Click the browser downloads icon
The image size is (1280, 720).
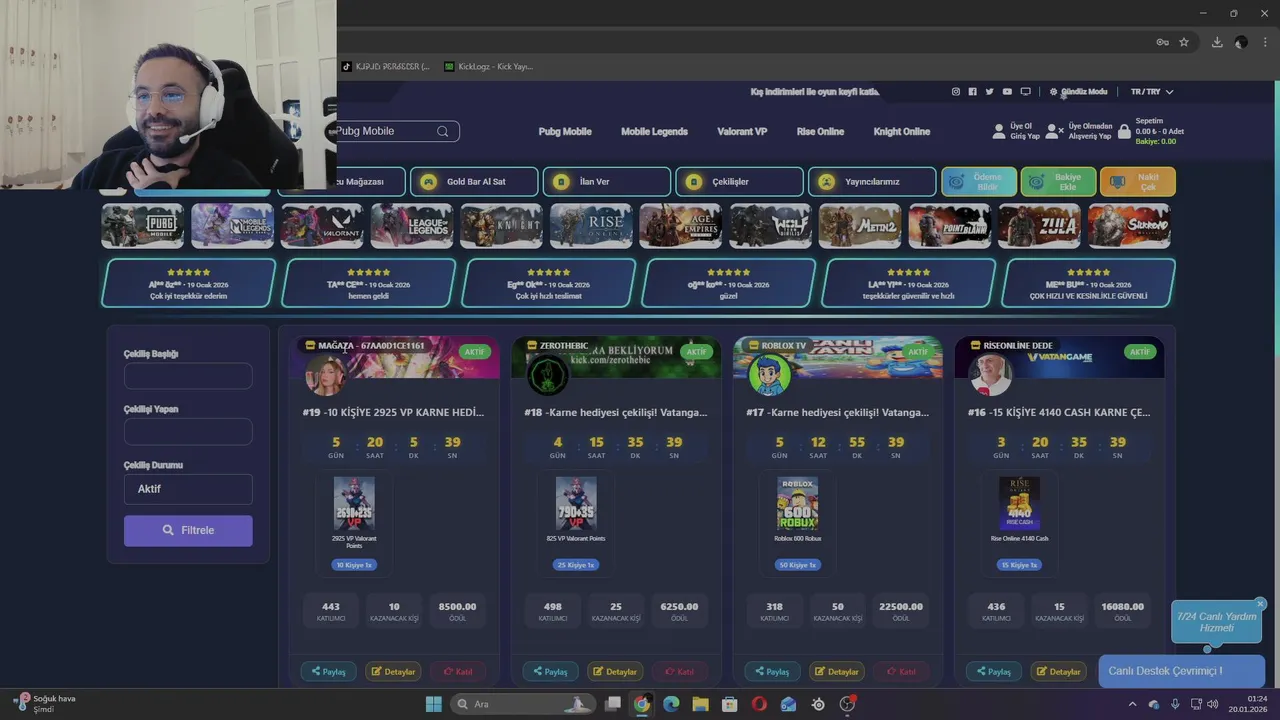tap(1217, 42)
